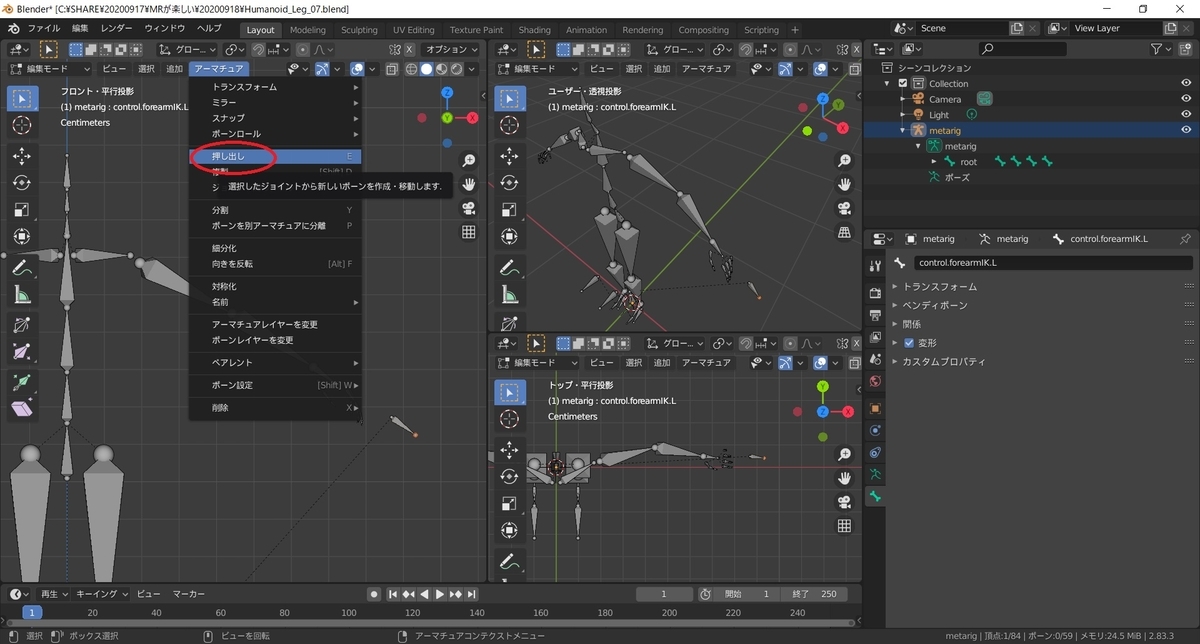The width and height of the screenshot is (1200, 644).
Task: Select the Scale tool in front viewport toolbar
Action: 21,210
